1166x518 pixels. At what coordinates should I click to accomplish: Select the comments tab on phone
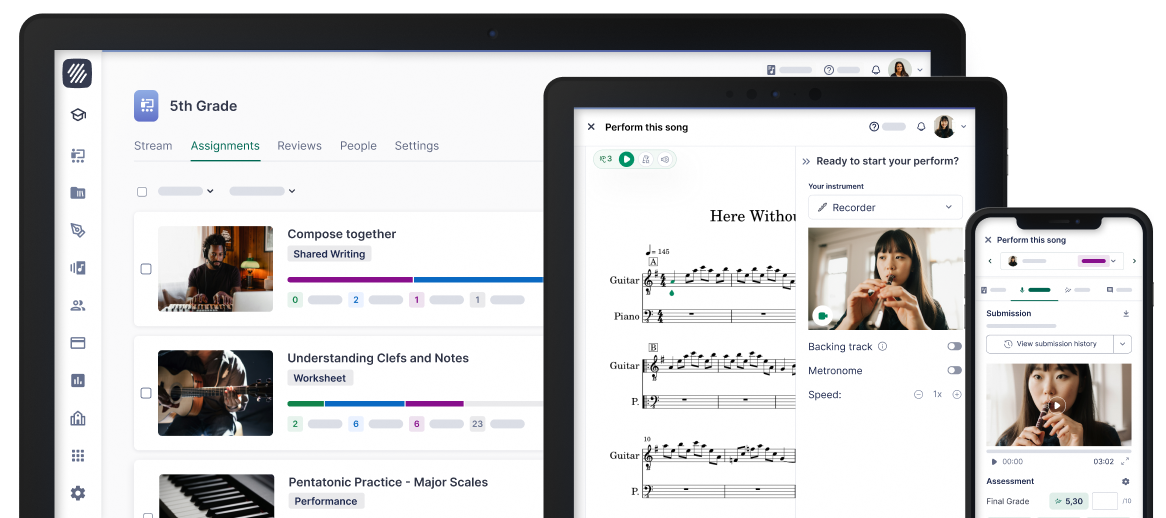click(1119, 290)
